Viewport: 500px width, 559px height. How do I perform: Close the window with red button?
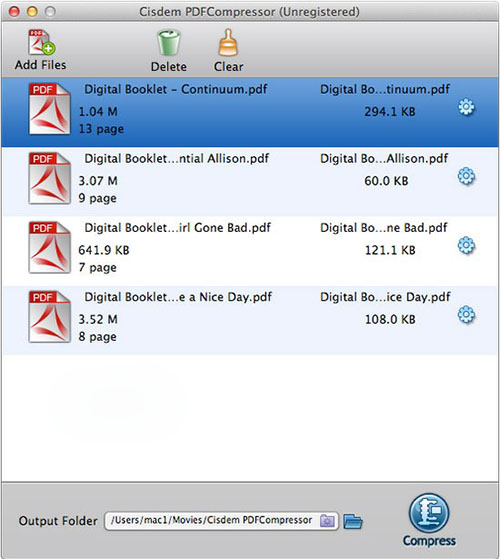click(14, 12)
